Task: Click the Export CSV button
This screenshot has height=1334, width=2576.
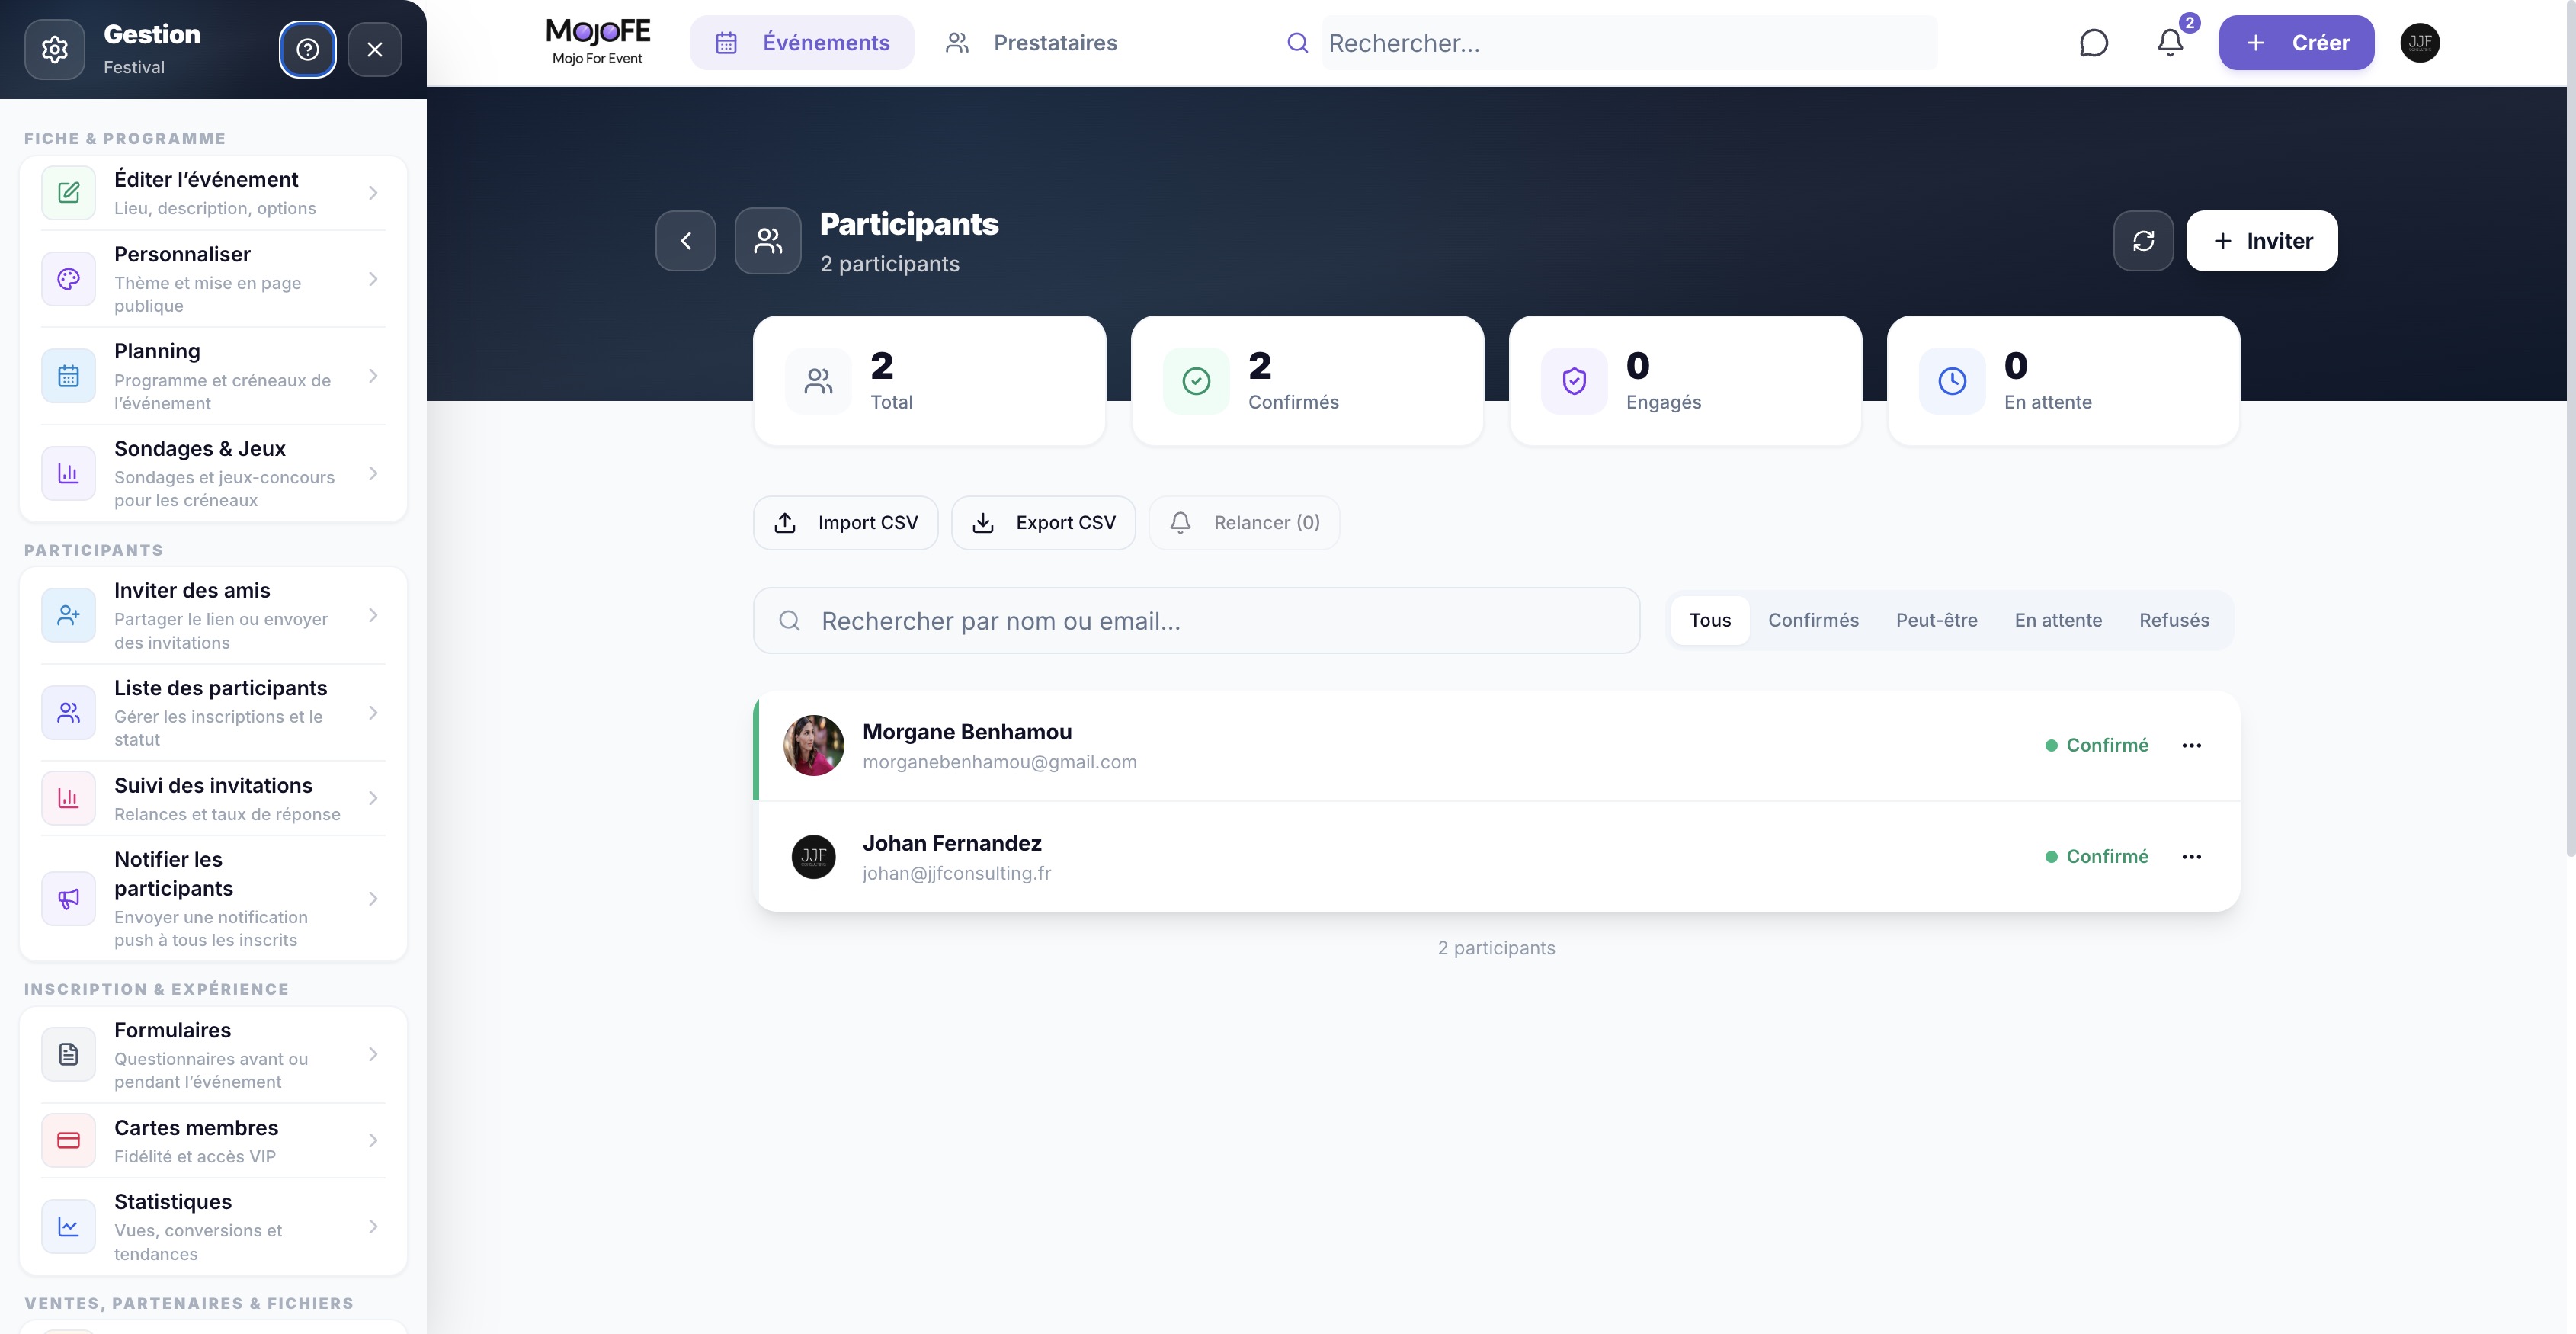Action: click(1043, 523)
